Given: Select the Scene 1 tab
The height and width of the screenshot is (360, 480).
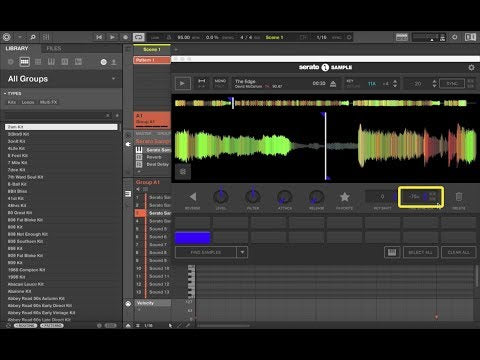Looking at the screenshot, I should point(152,49).
